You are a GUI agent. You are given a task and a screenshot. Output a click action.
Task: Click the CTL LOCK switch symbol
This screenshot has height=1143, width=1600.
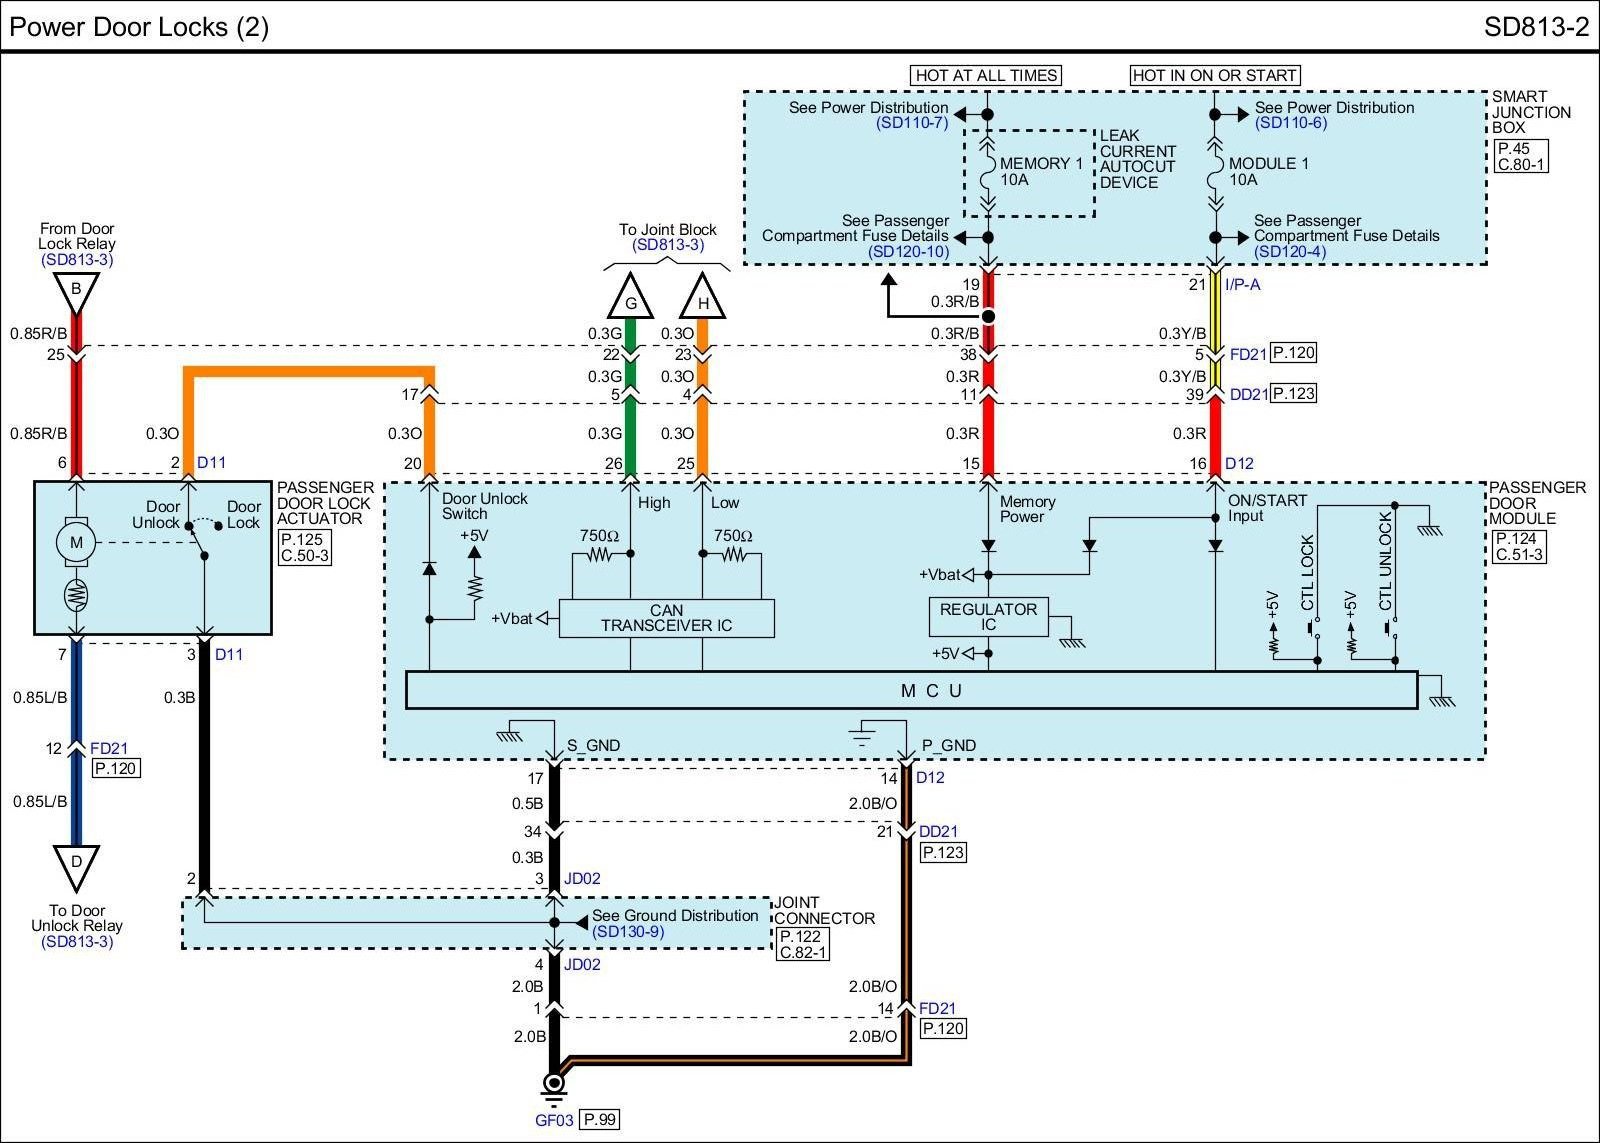point(1312,628)
